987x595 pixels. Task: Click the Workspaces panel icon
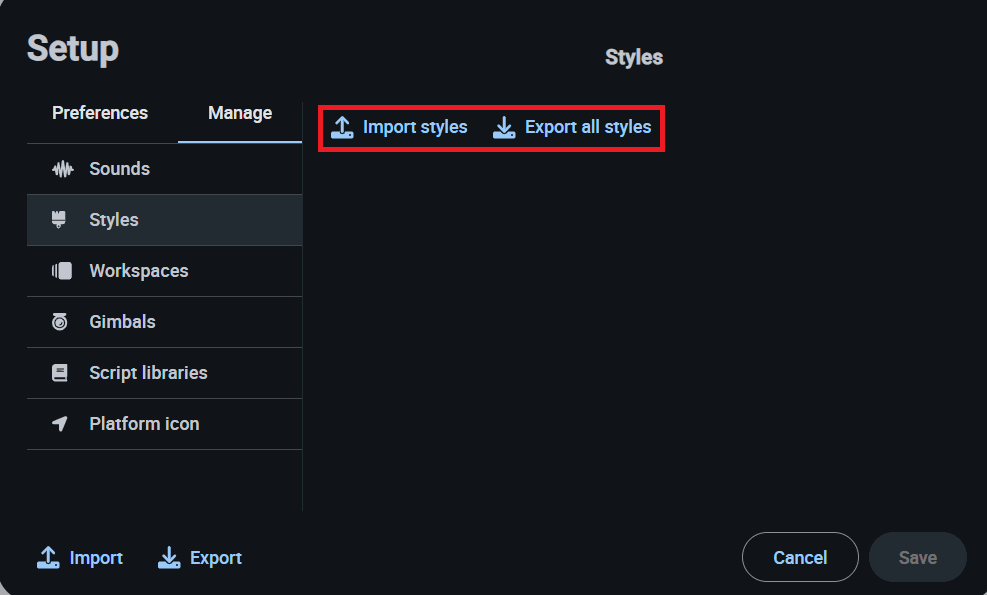point(61,271)
